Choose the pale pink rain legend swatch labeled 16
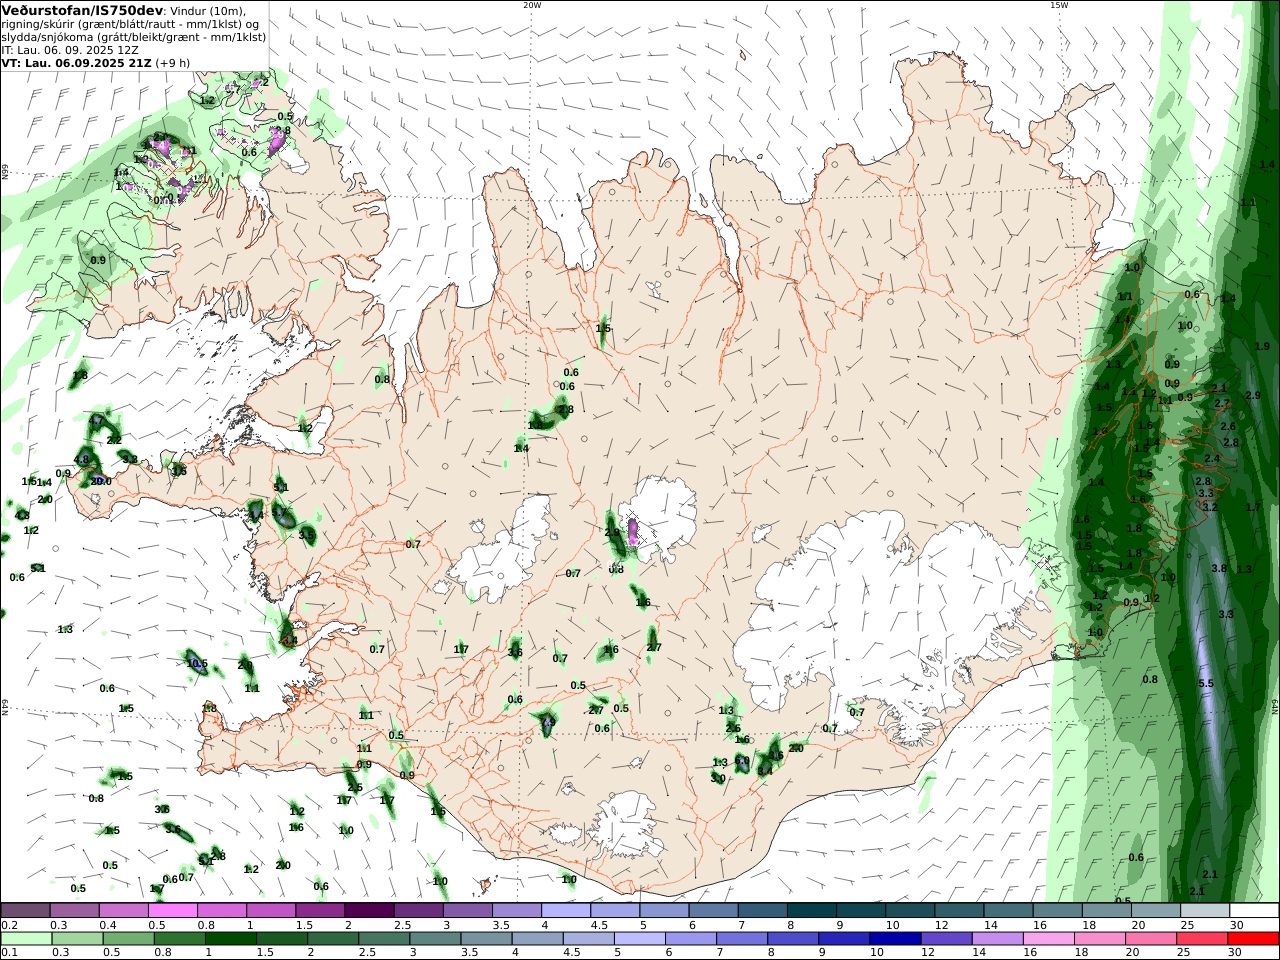Viewport: 1280px width, 960px height. click(x=1048, y=939)
